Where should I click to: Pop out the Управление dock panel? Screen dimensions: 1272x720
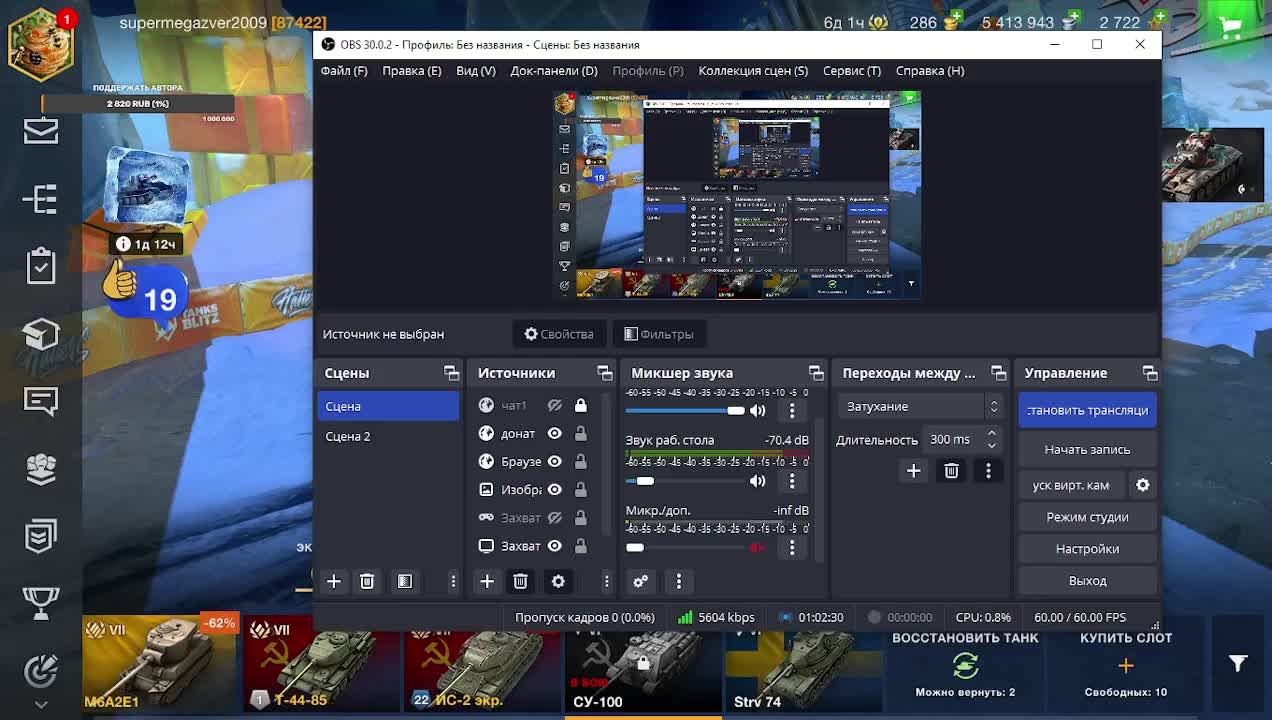tap(1150, 373)
